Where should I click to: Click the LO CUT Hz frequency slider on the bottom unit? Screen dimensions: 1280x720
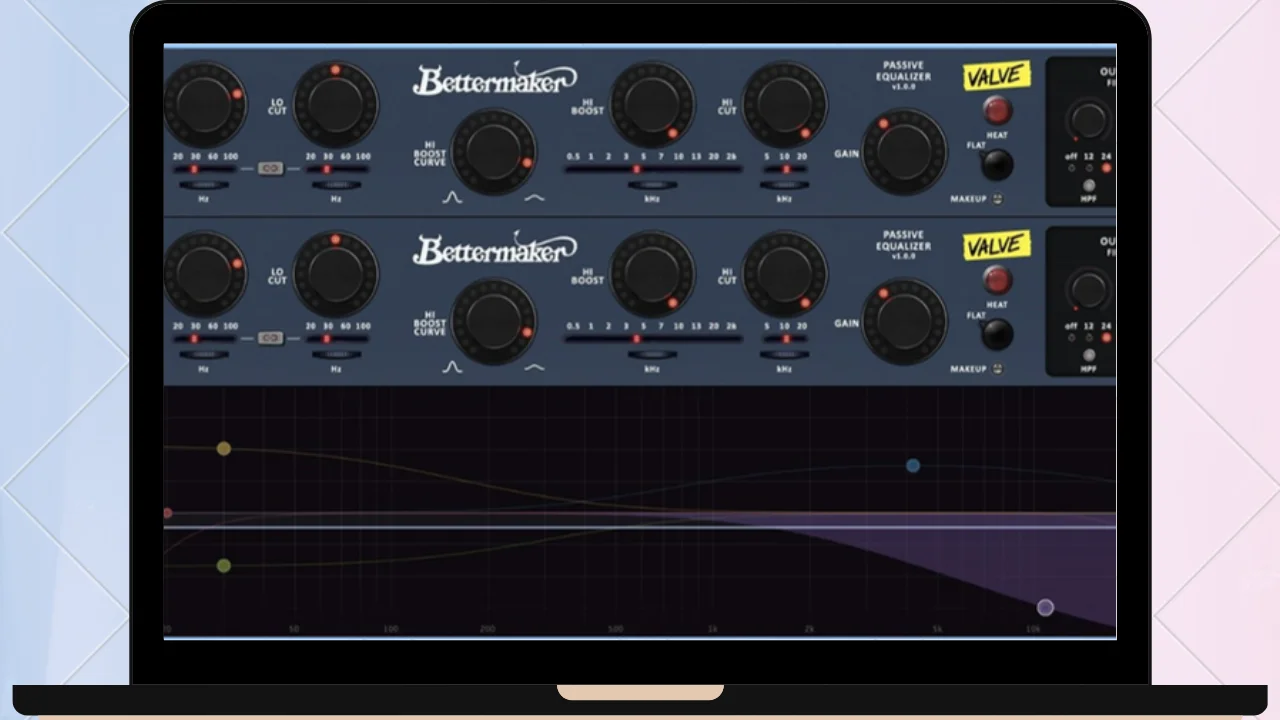tap(336, 339)
